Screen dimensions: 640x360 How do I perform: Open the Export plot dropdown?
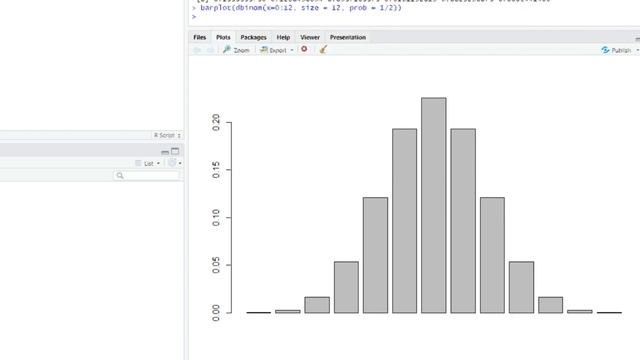277,50
